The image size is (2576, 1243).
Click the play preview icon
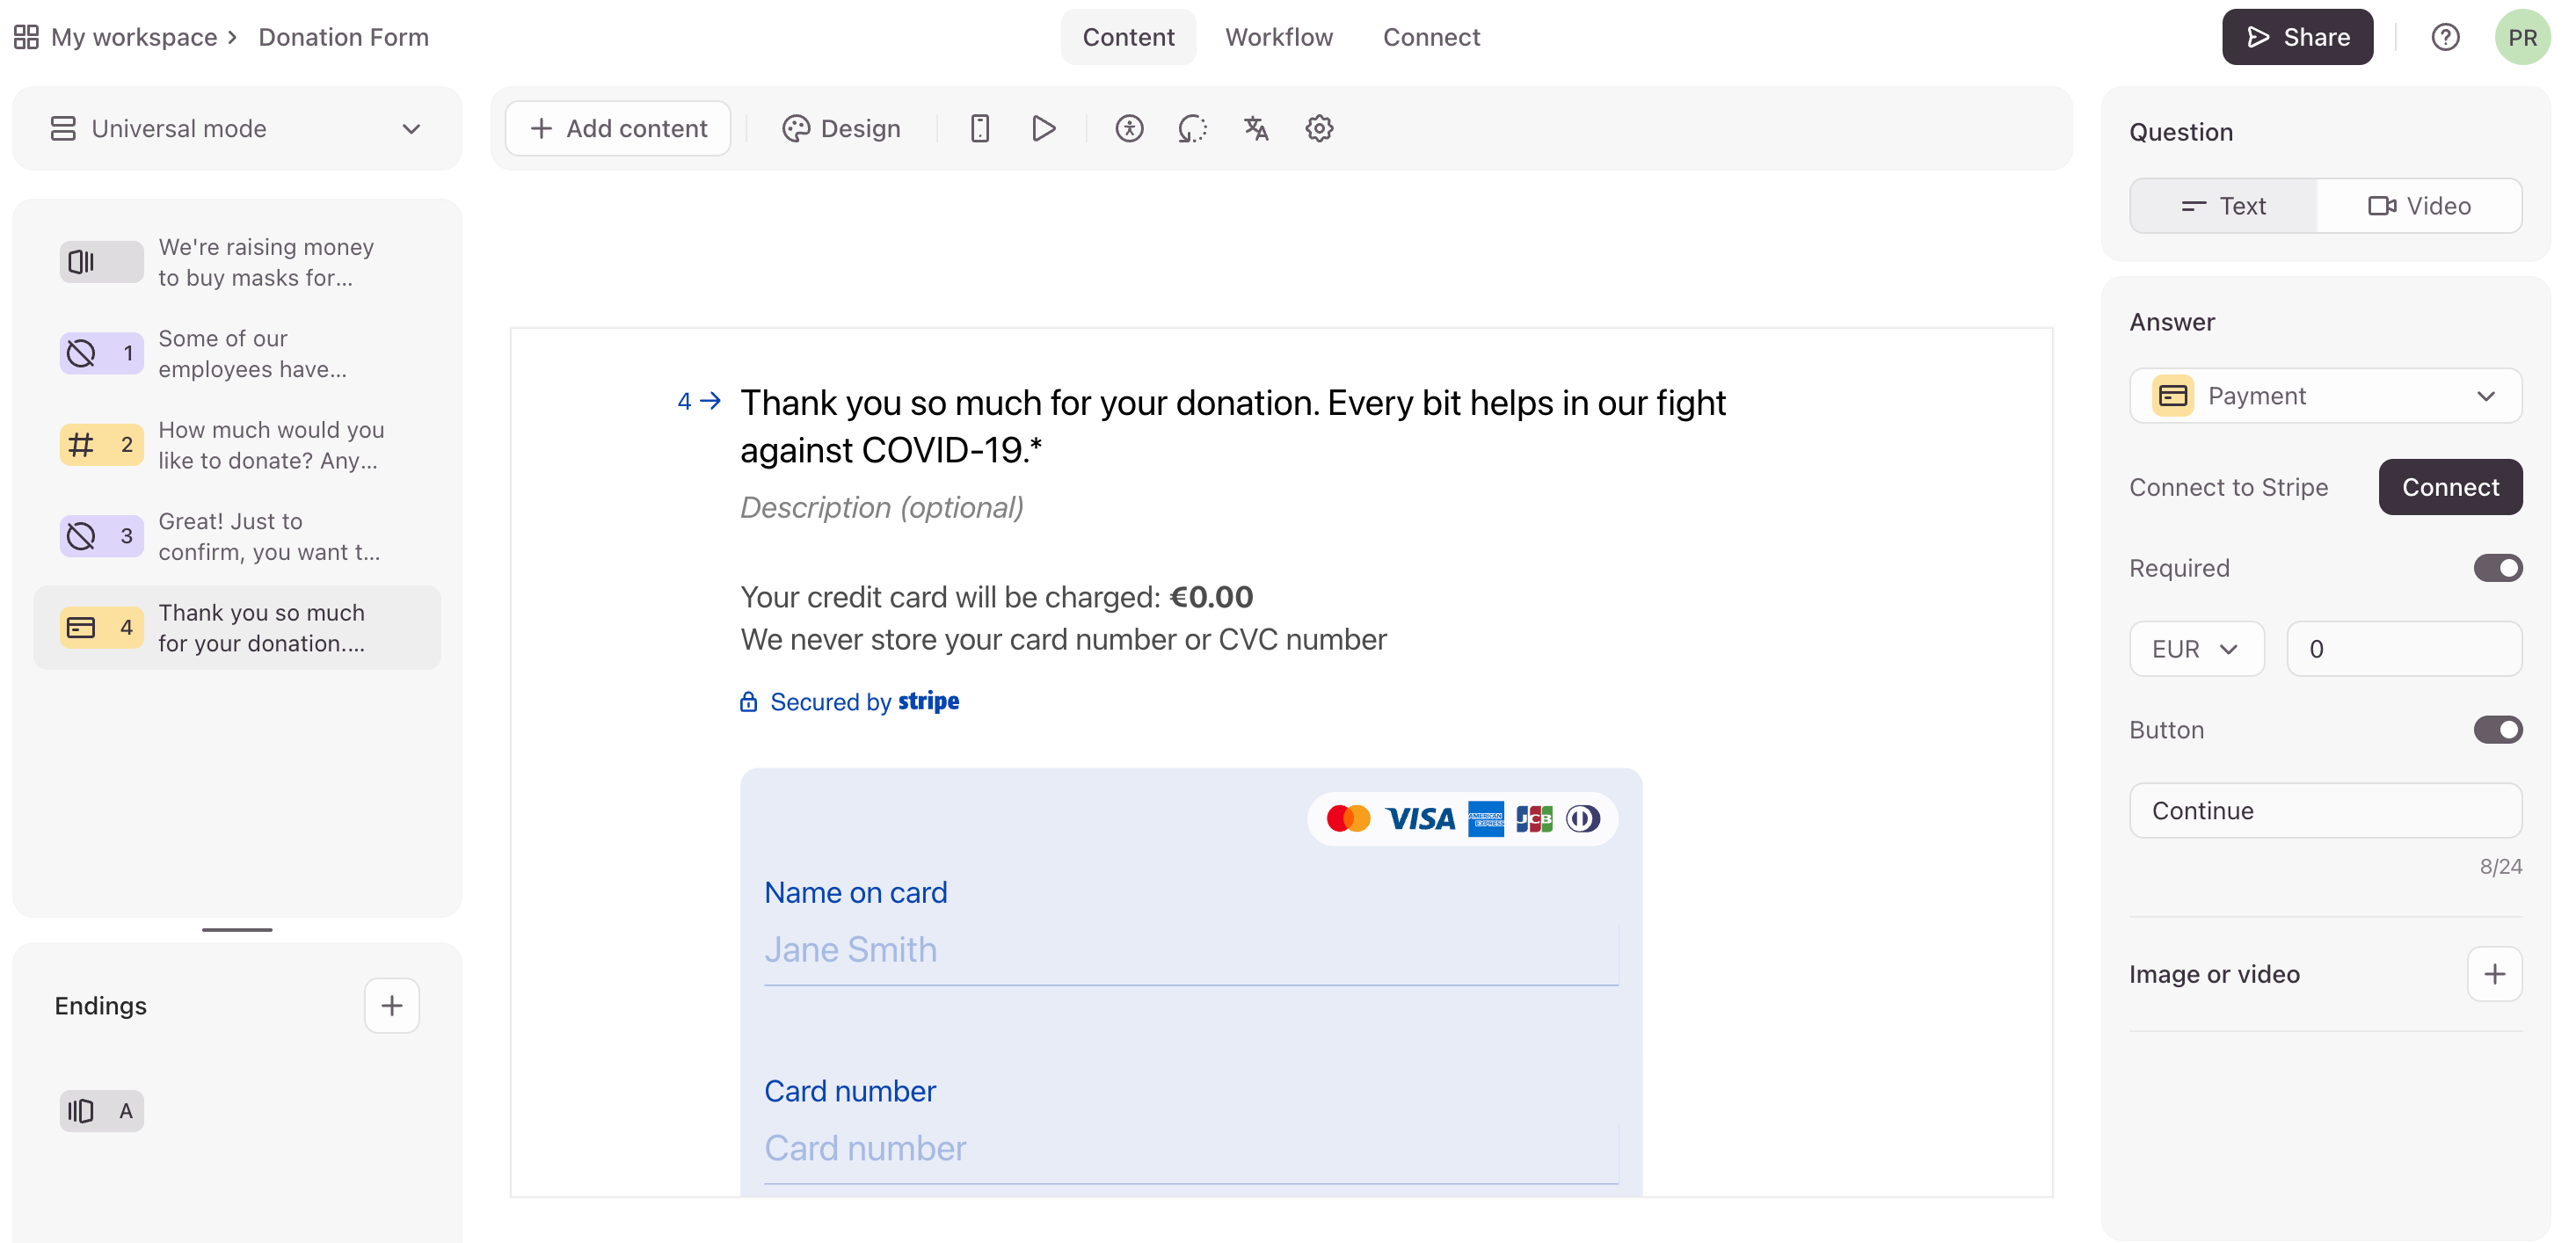click(x=1043, y=128)
